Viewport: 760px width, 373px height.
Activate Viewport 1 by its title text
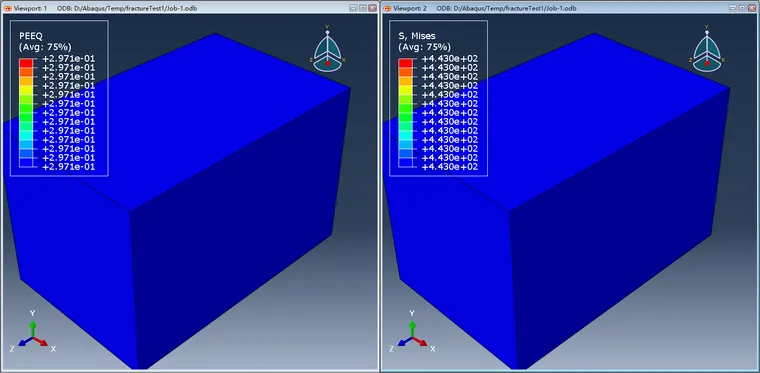point(31,8)
